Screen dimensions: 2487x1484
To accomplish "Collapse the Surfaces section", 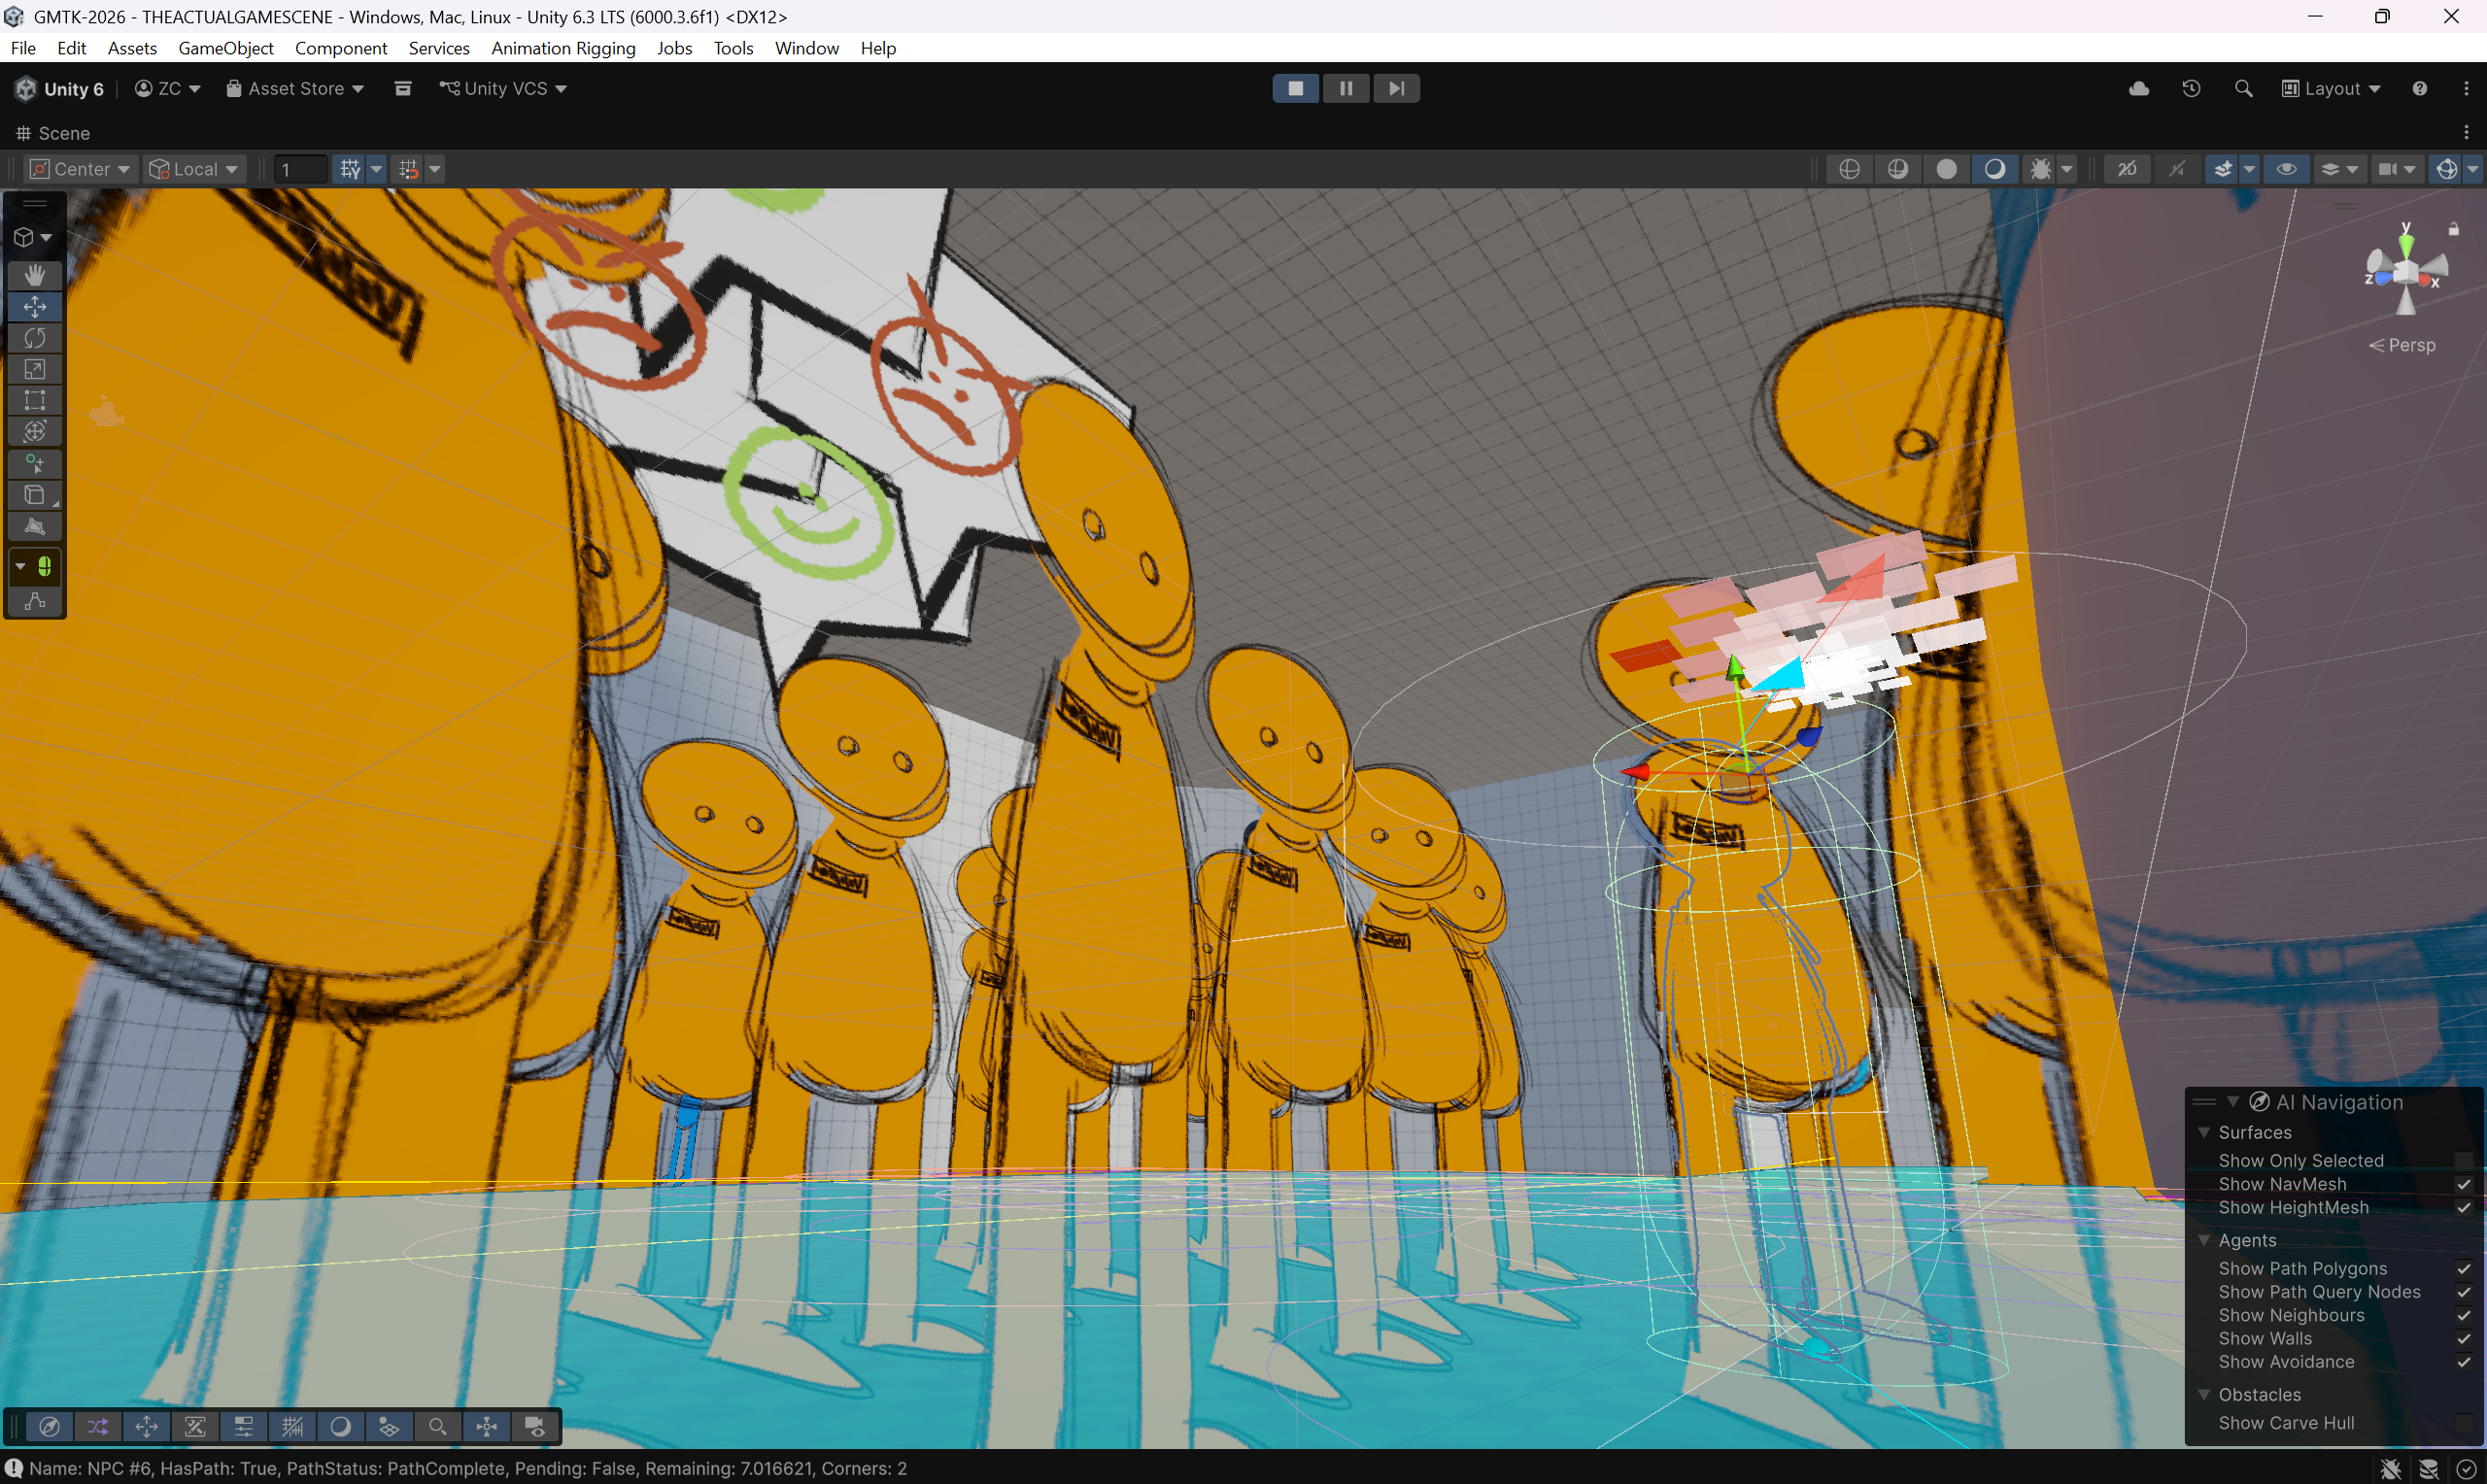I will click(x=2204, y=1133).
